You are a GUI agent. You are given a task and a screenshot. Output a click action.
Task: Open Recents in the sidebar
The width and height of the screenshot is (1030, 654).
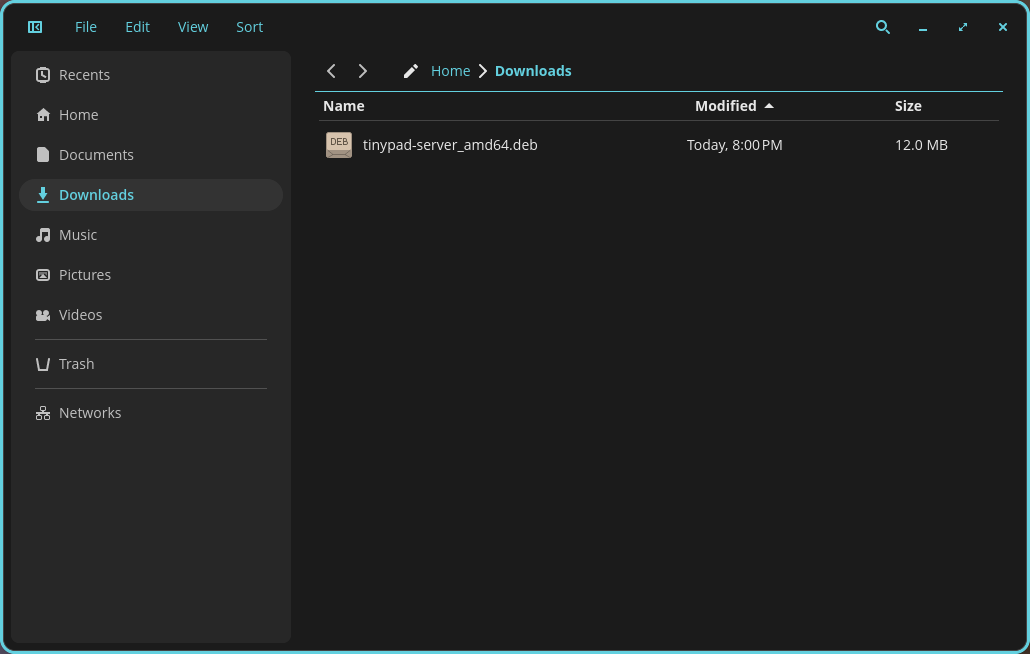pos(151,75)
